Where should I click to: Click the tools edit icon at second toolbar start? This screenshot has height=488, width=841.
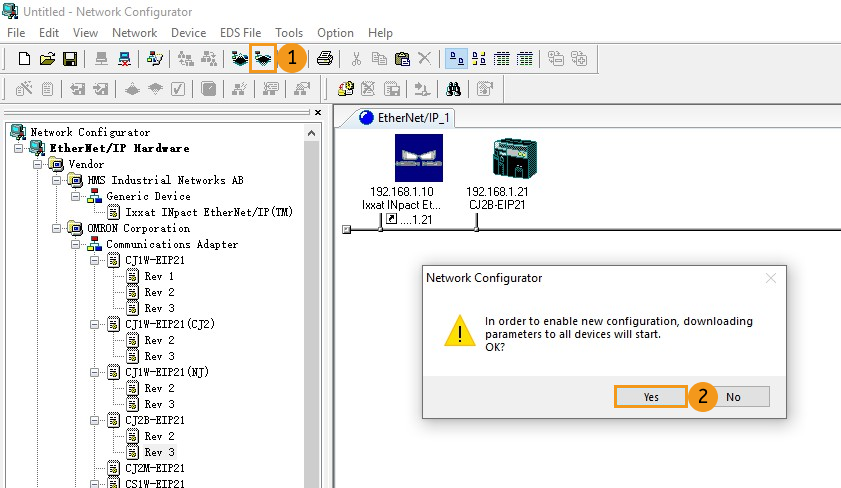[x=24, y=88]
